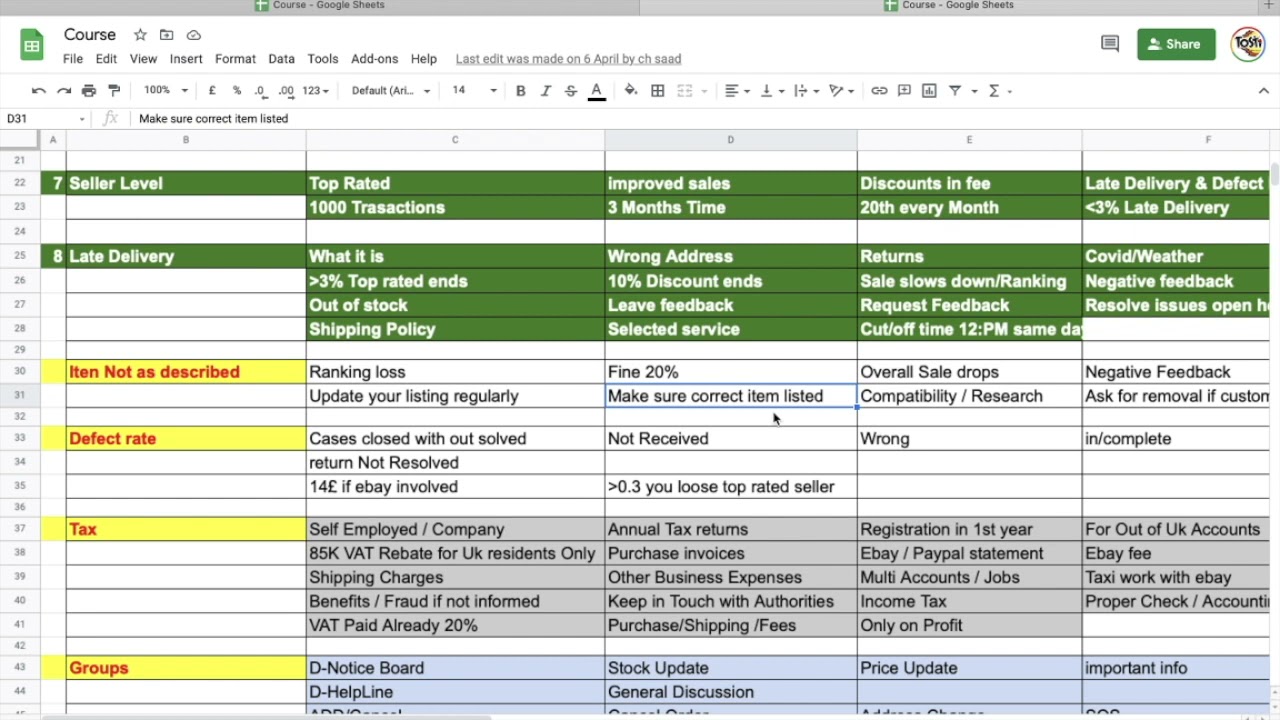Click the Course document title
1280x720 pixels.
90,35
